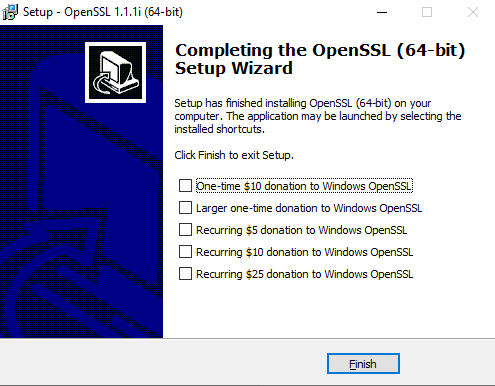Click the setup installer icon in title bar
Screen dimensions: 495x386
point(10,12)
